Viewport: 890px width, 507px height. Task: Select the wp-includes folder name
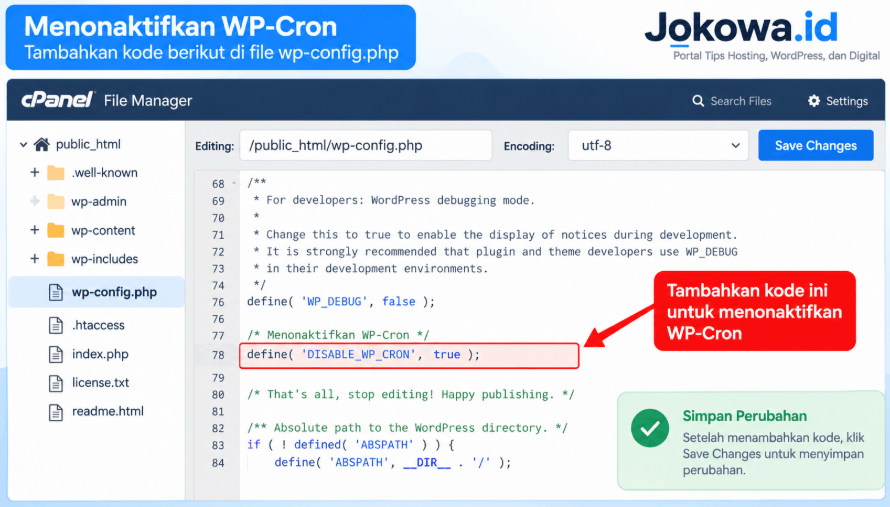[x=104, y=259]
